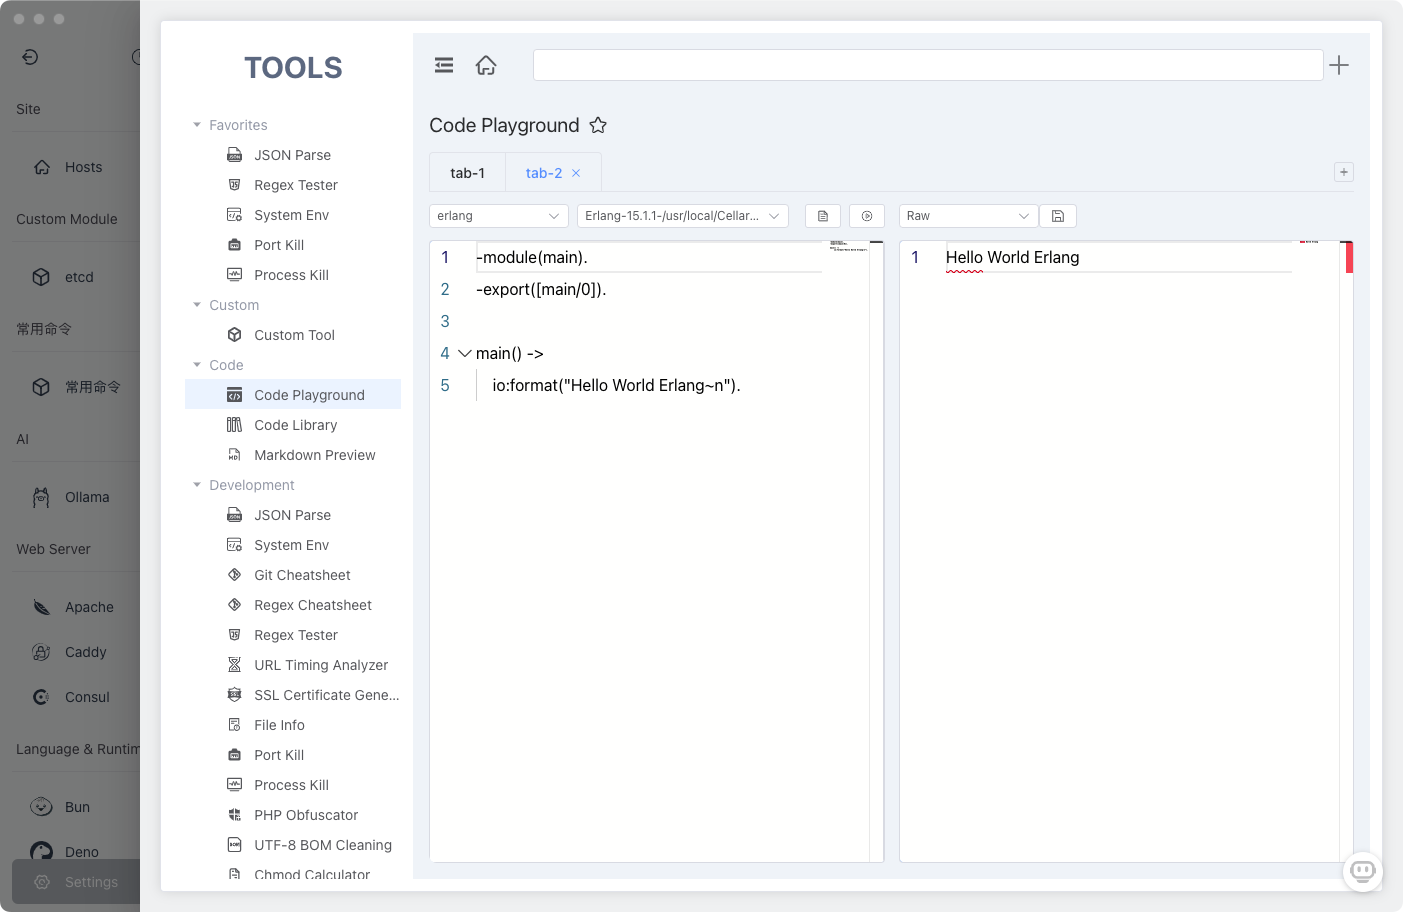Click the Code Library books icon
Viewport: 1403px width, 912px height.
tap(234, 425)
